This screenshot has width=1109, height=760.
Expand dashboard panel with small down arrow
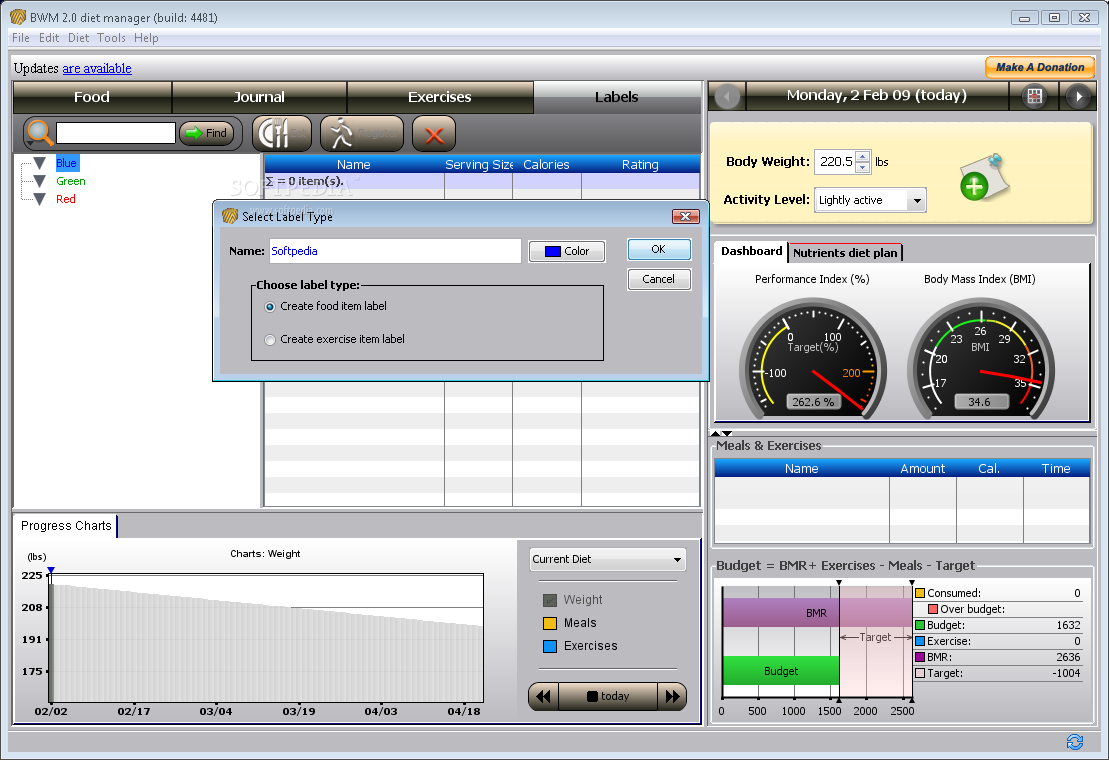[x=727, y=433]
